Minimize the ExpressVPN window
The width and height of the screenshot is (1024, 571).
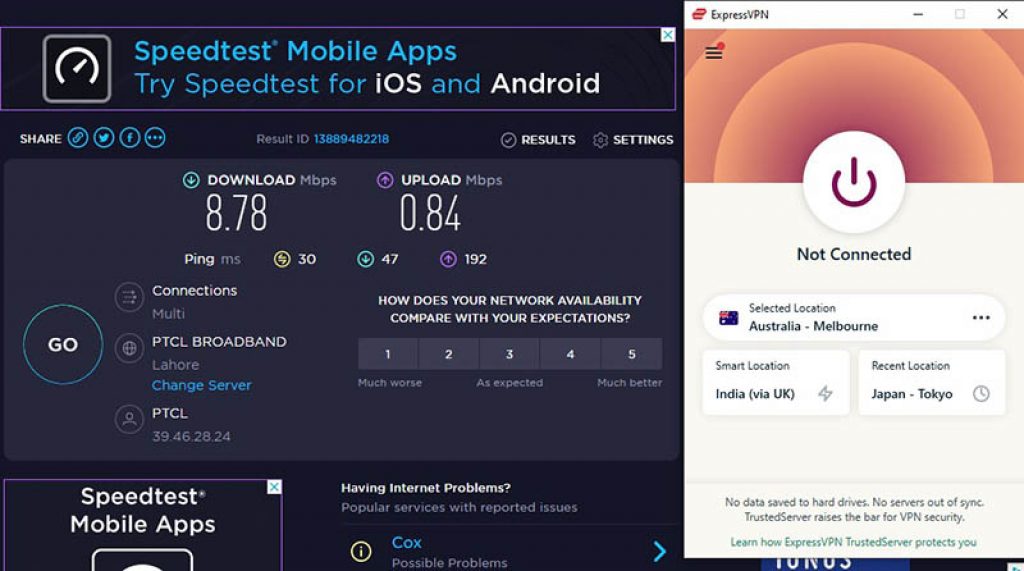[918, 14]
